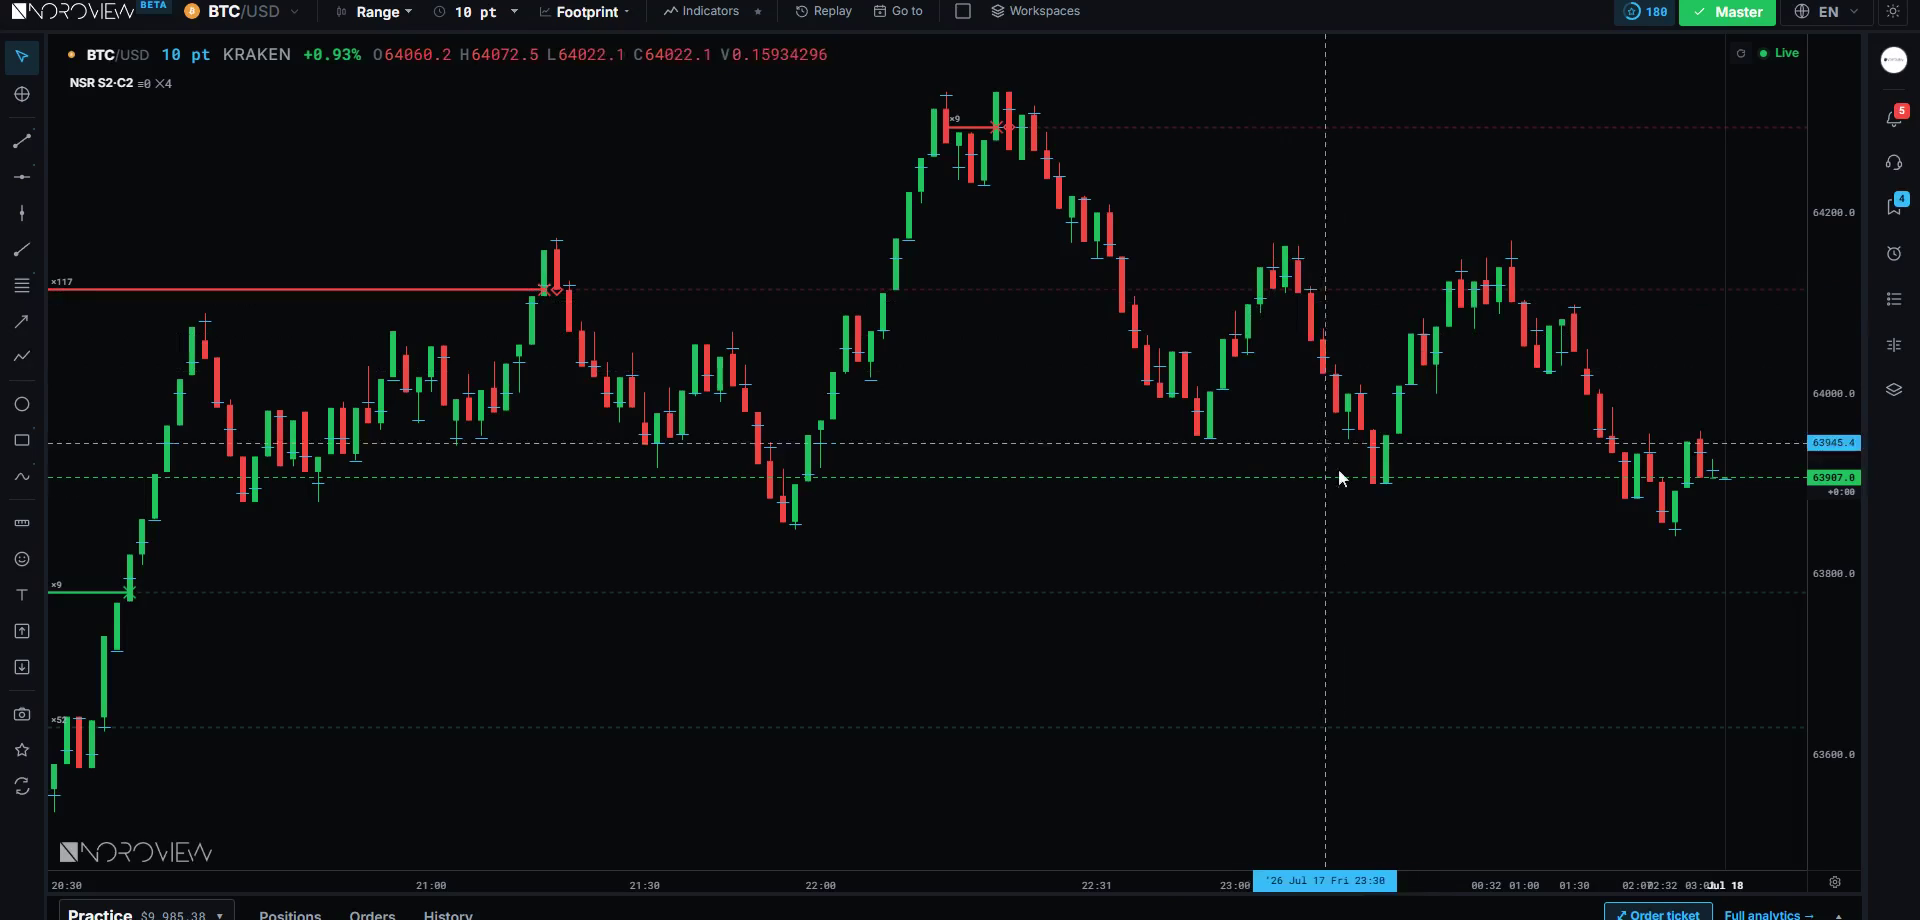The height and width of the screenshot is (920, 1920).
Task: Open notifications bell with 5 badge
Action: 1894,117
